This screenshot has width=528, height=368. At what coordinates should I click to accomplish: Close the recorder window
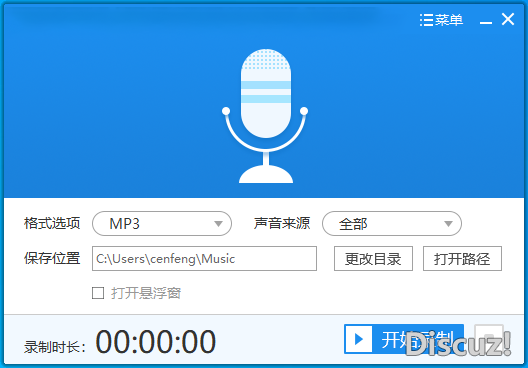click(508, 19)
